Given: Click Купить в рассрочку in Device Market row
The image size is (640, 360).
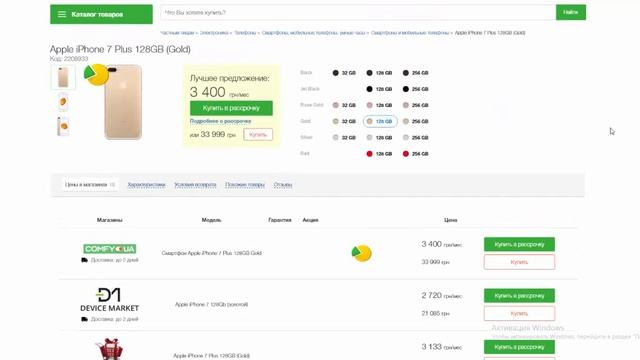Looking at the screenshot, I should 519,296.
